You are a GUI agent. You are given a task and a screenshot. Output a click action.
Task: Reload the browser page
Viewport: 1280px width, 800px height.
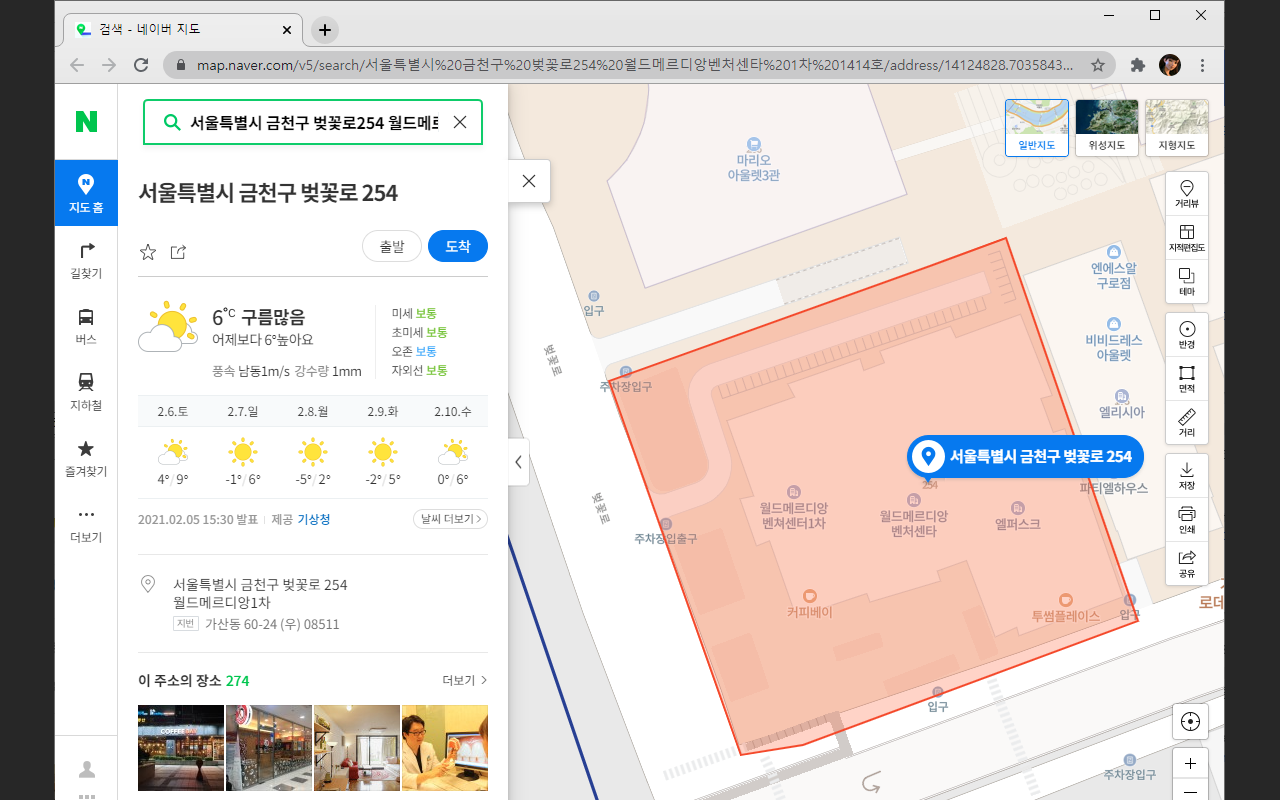tap(141, 65)
